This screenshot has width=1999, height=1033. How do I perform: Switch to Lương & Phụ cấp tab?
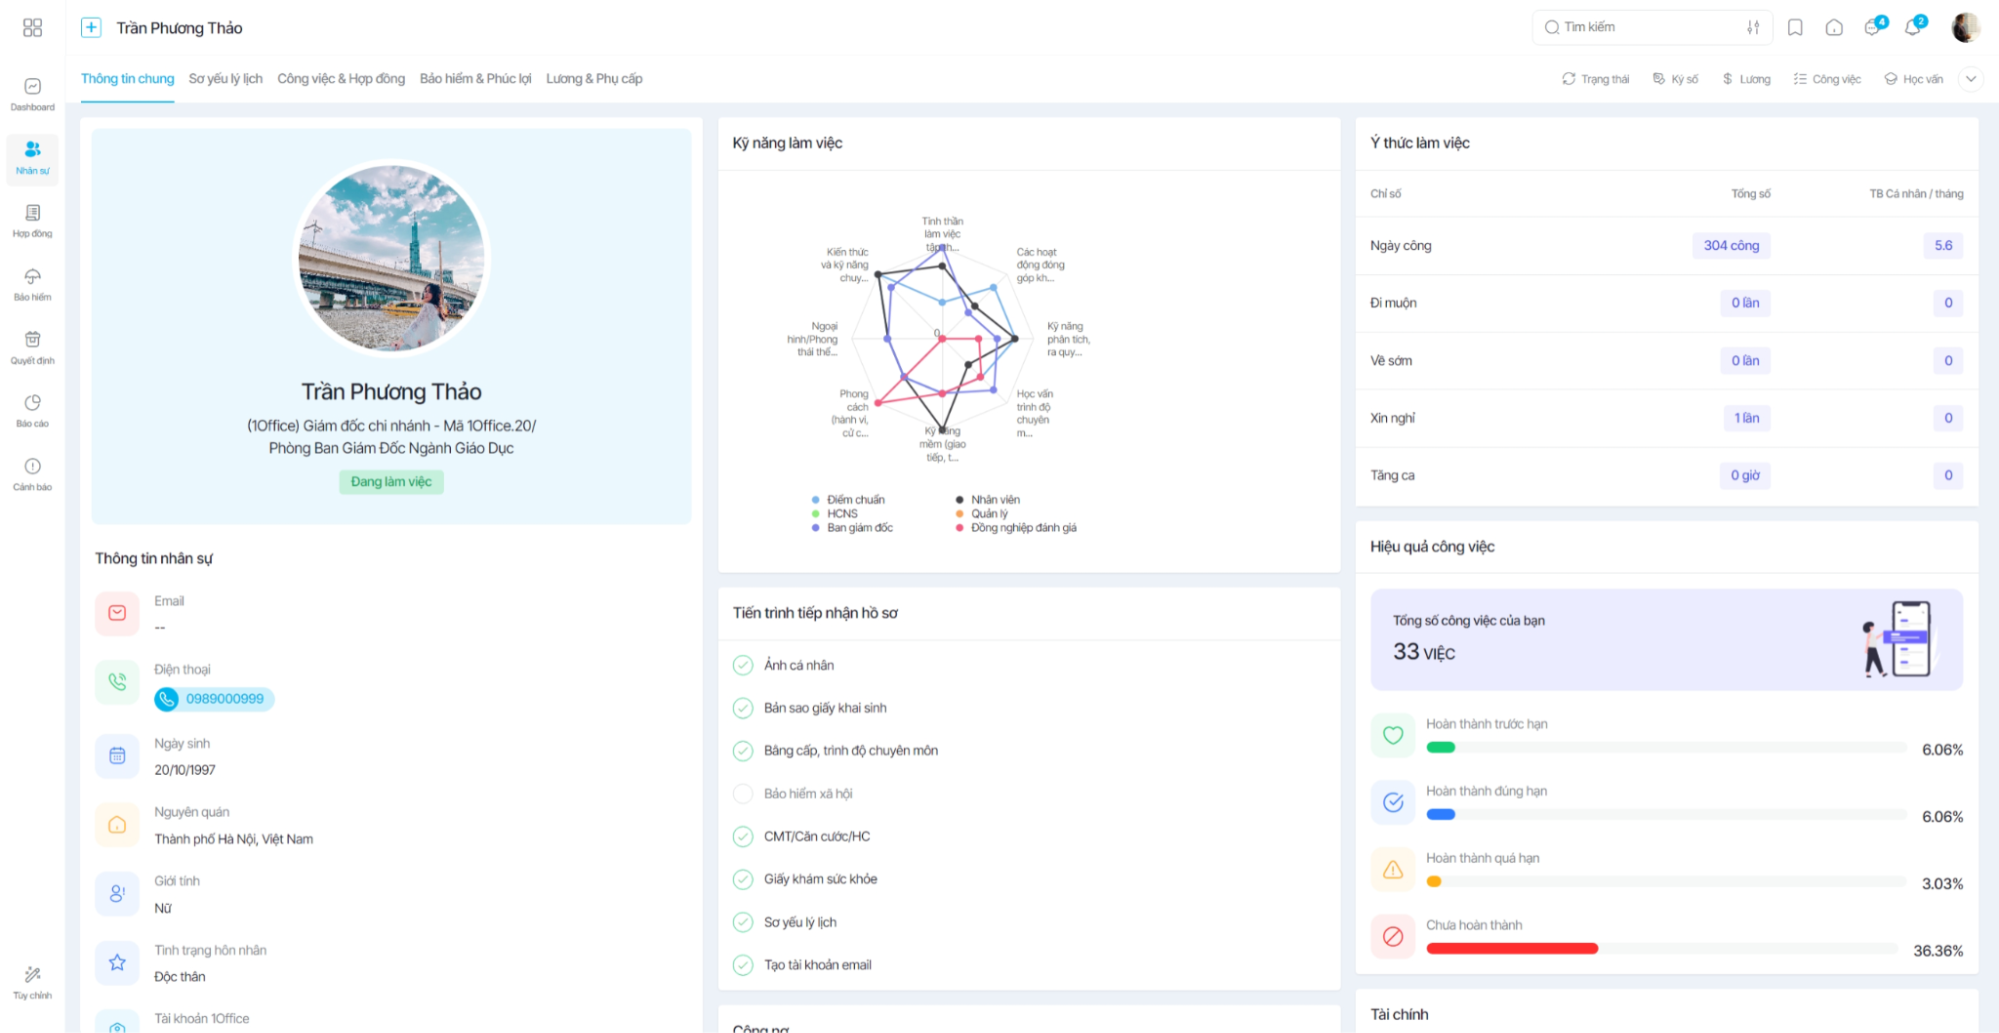(x=594, y=79)
